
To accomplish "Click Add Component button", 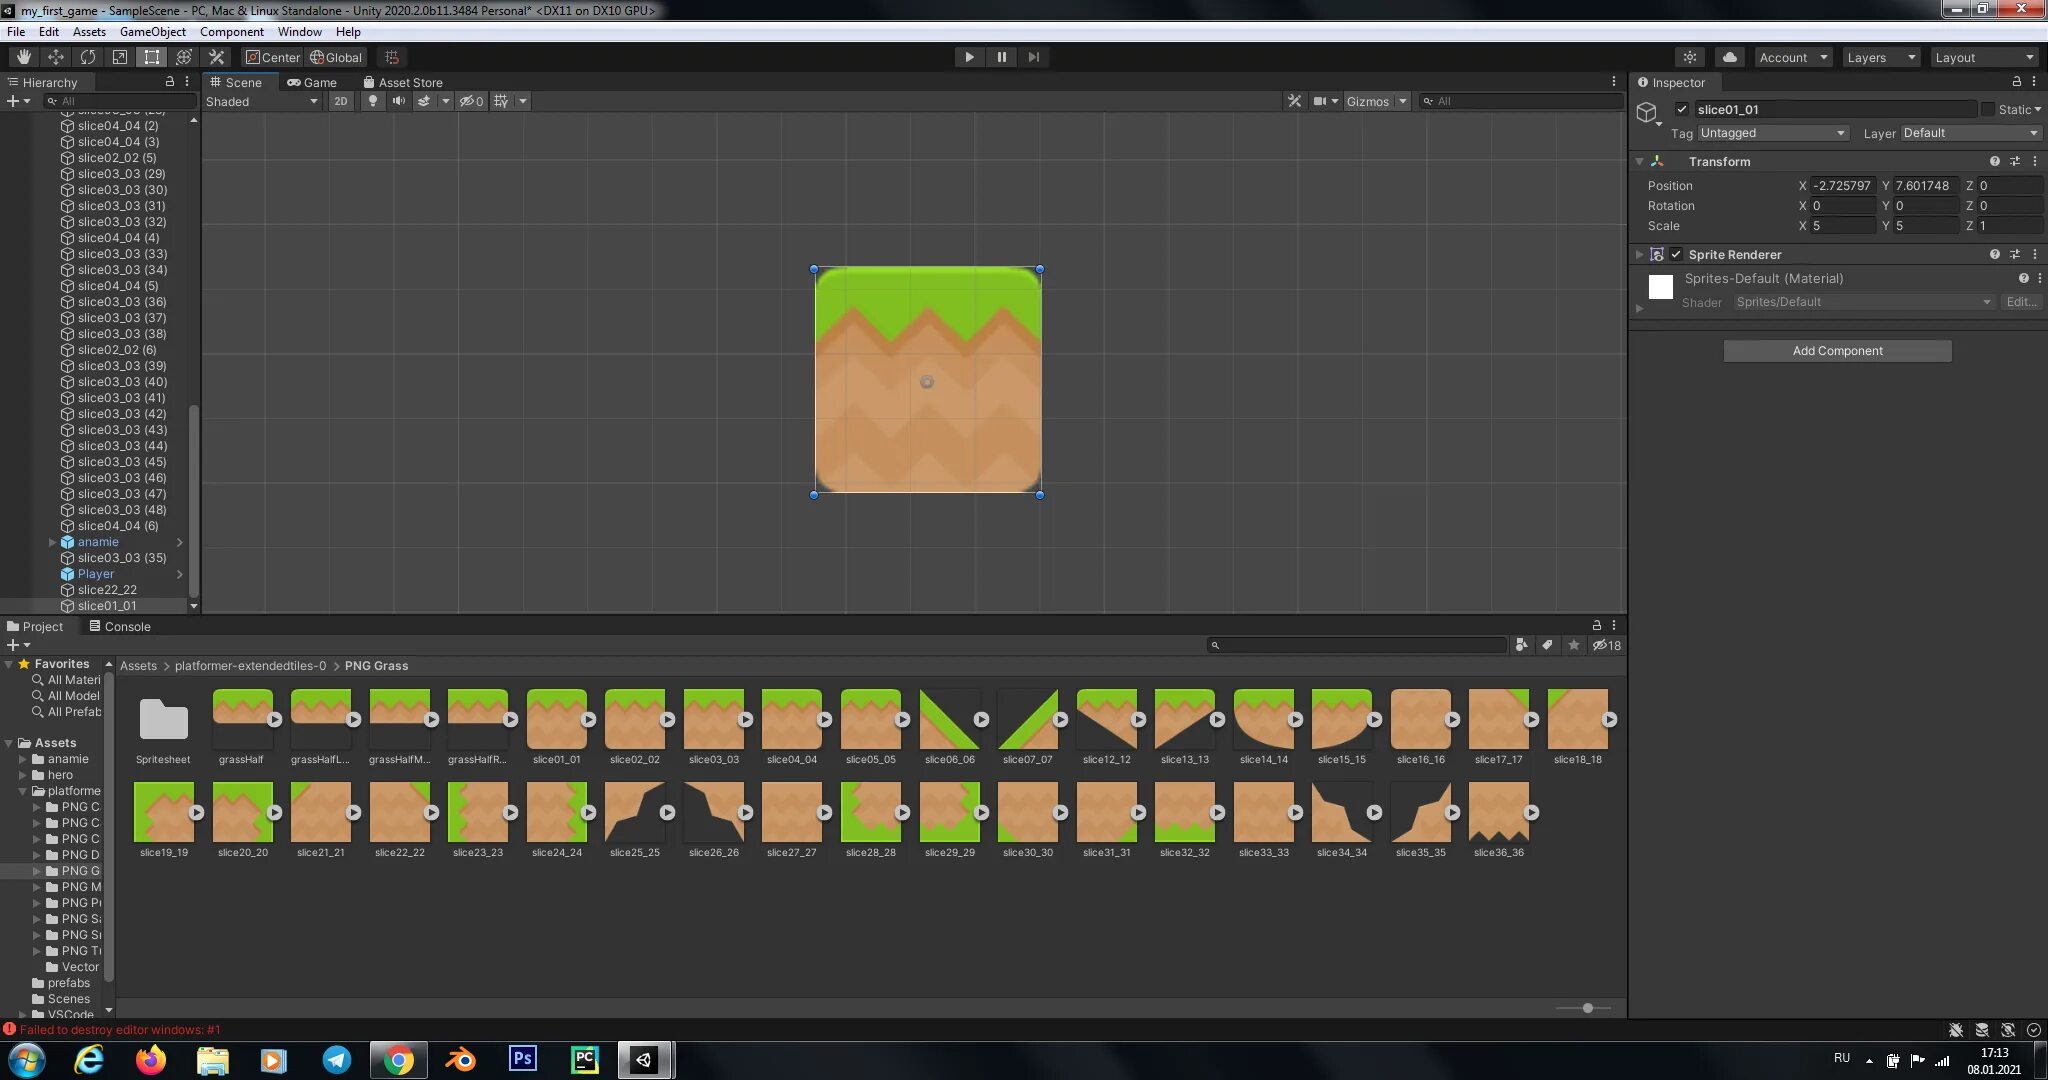I will (x=1837, y=351).
